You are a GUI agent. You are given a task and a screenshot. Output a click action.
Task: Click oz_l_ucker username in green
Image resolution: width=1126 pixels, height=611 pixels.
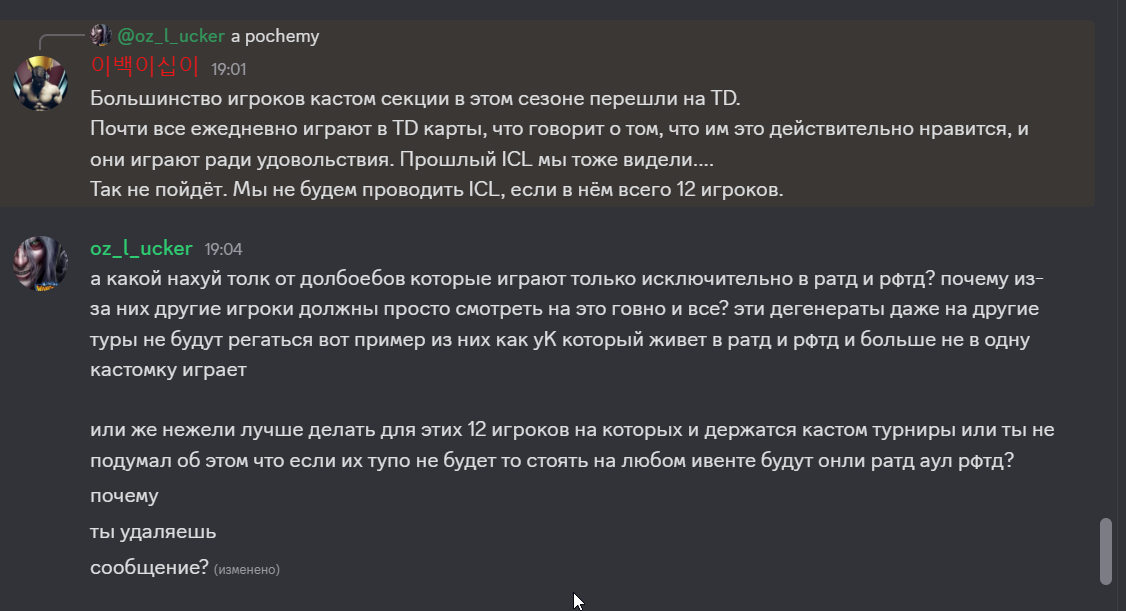141,248
